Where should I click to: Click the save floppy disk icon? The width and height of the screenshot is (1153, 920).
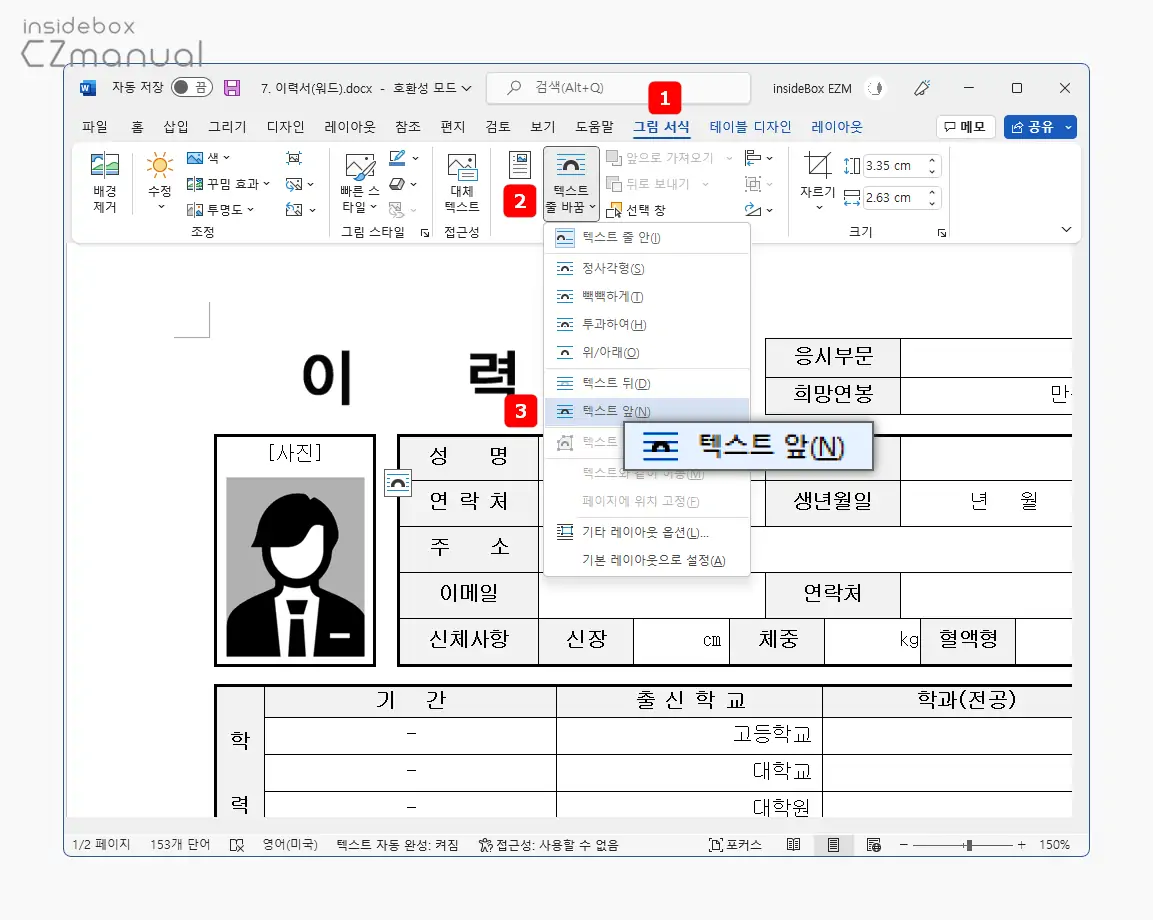point(232,88)
